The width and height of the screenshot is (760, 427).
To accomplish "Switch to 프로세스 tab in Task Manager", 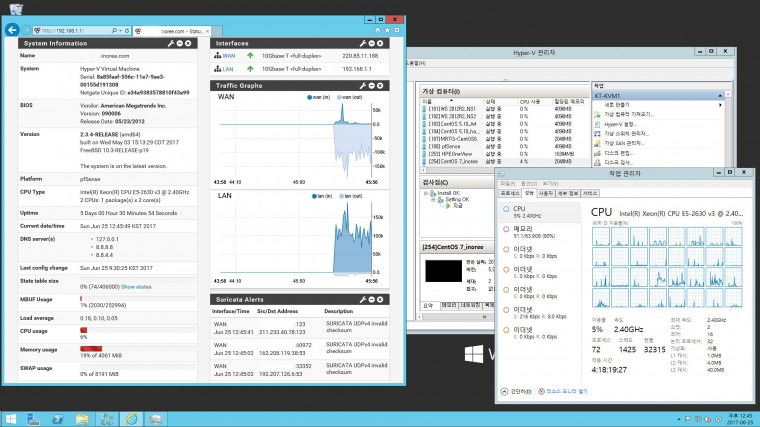I will [x=510, y=193].
